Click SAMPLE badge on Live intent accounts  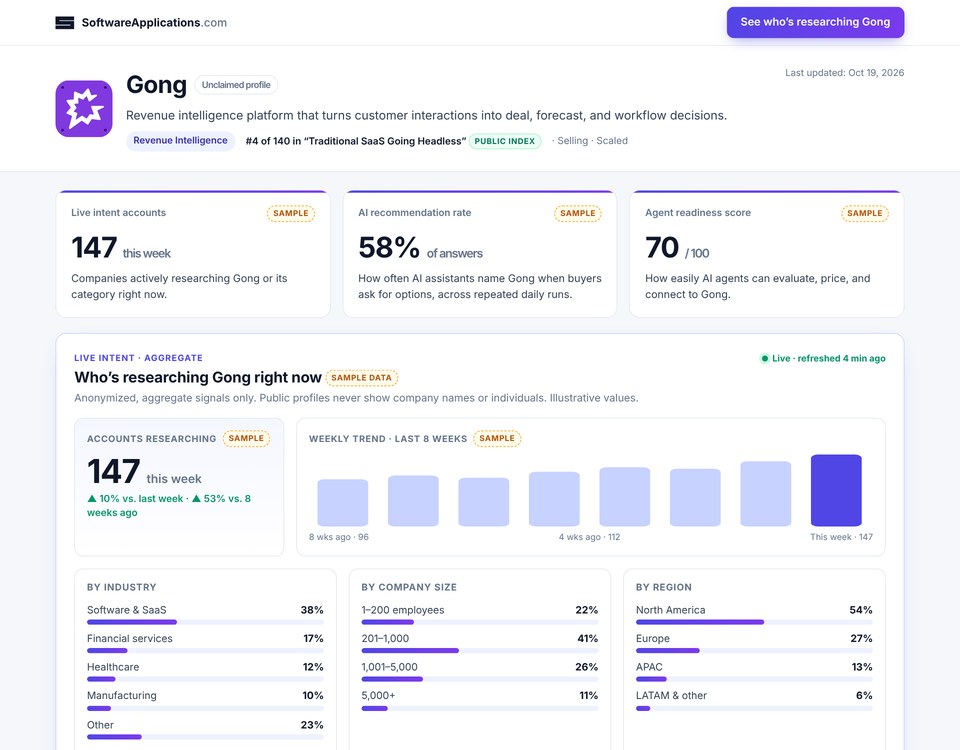291,213
